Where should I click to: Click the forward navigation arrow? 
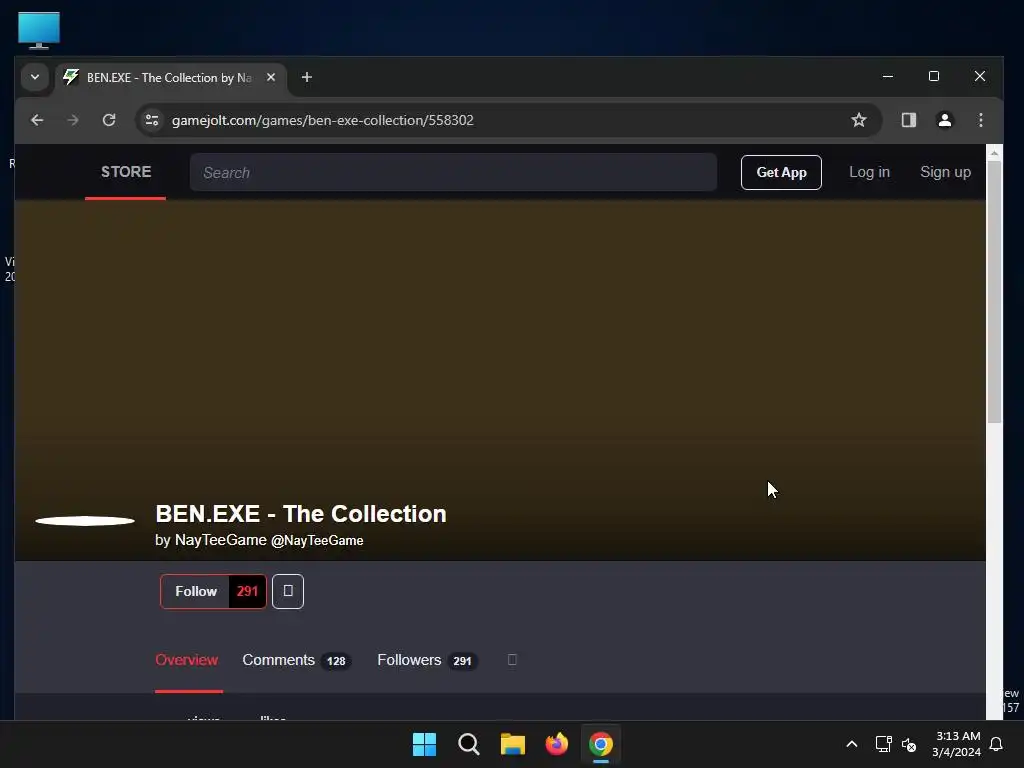point(72,120)
